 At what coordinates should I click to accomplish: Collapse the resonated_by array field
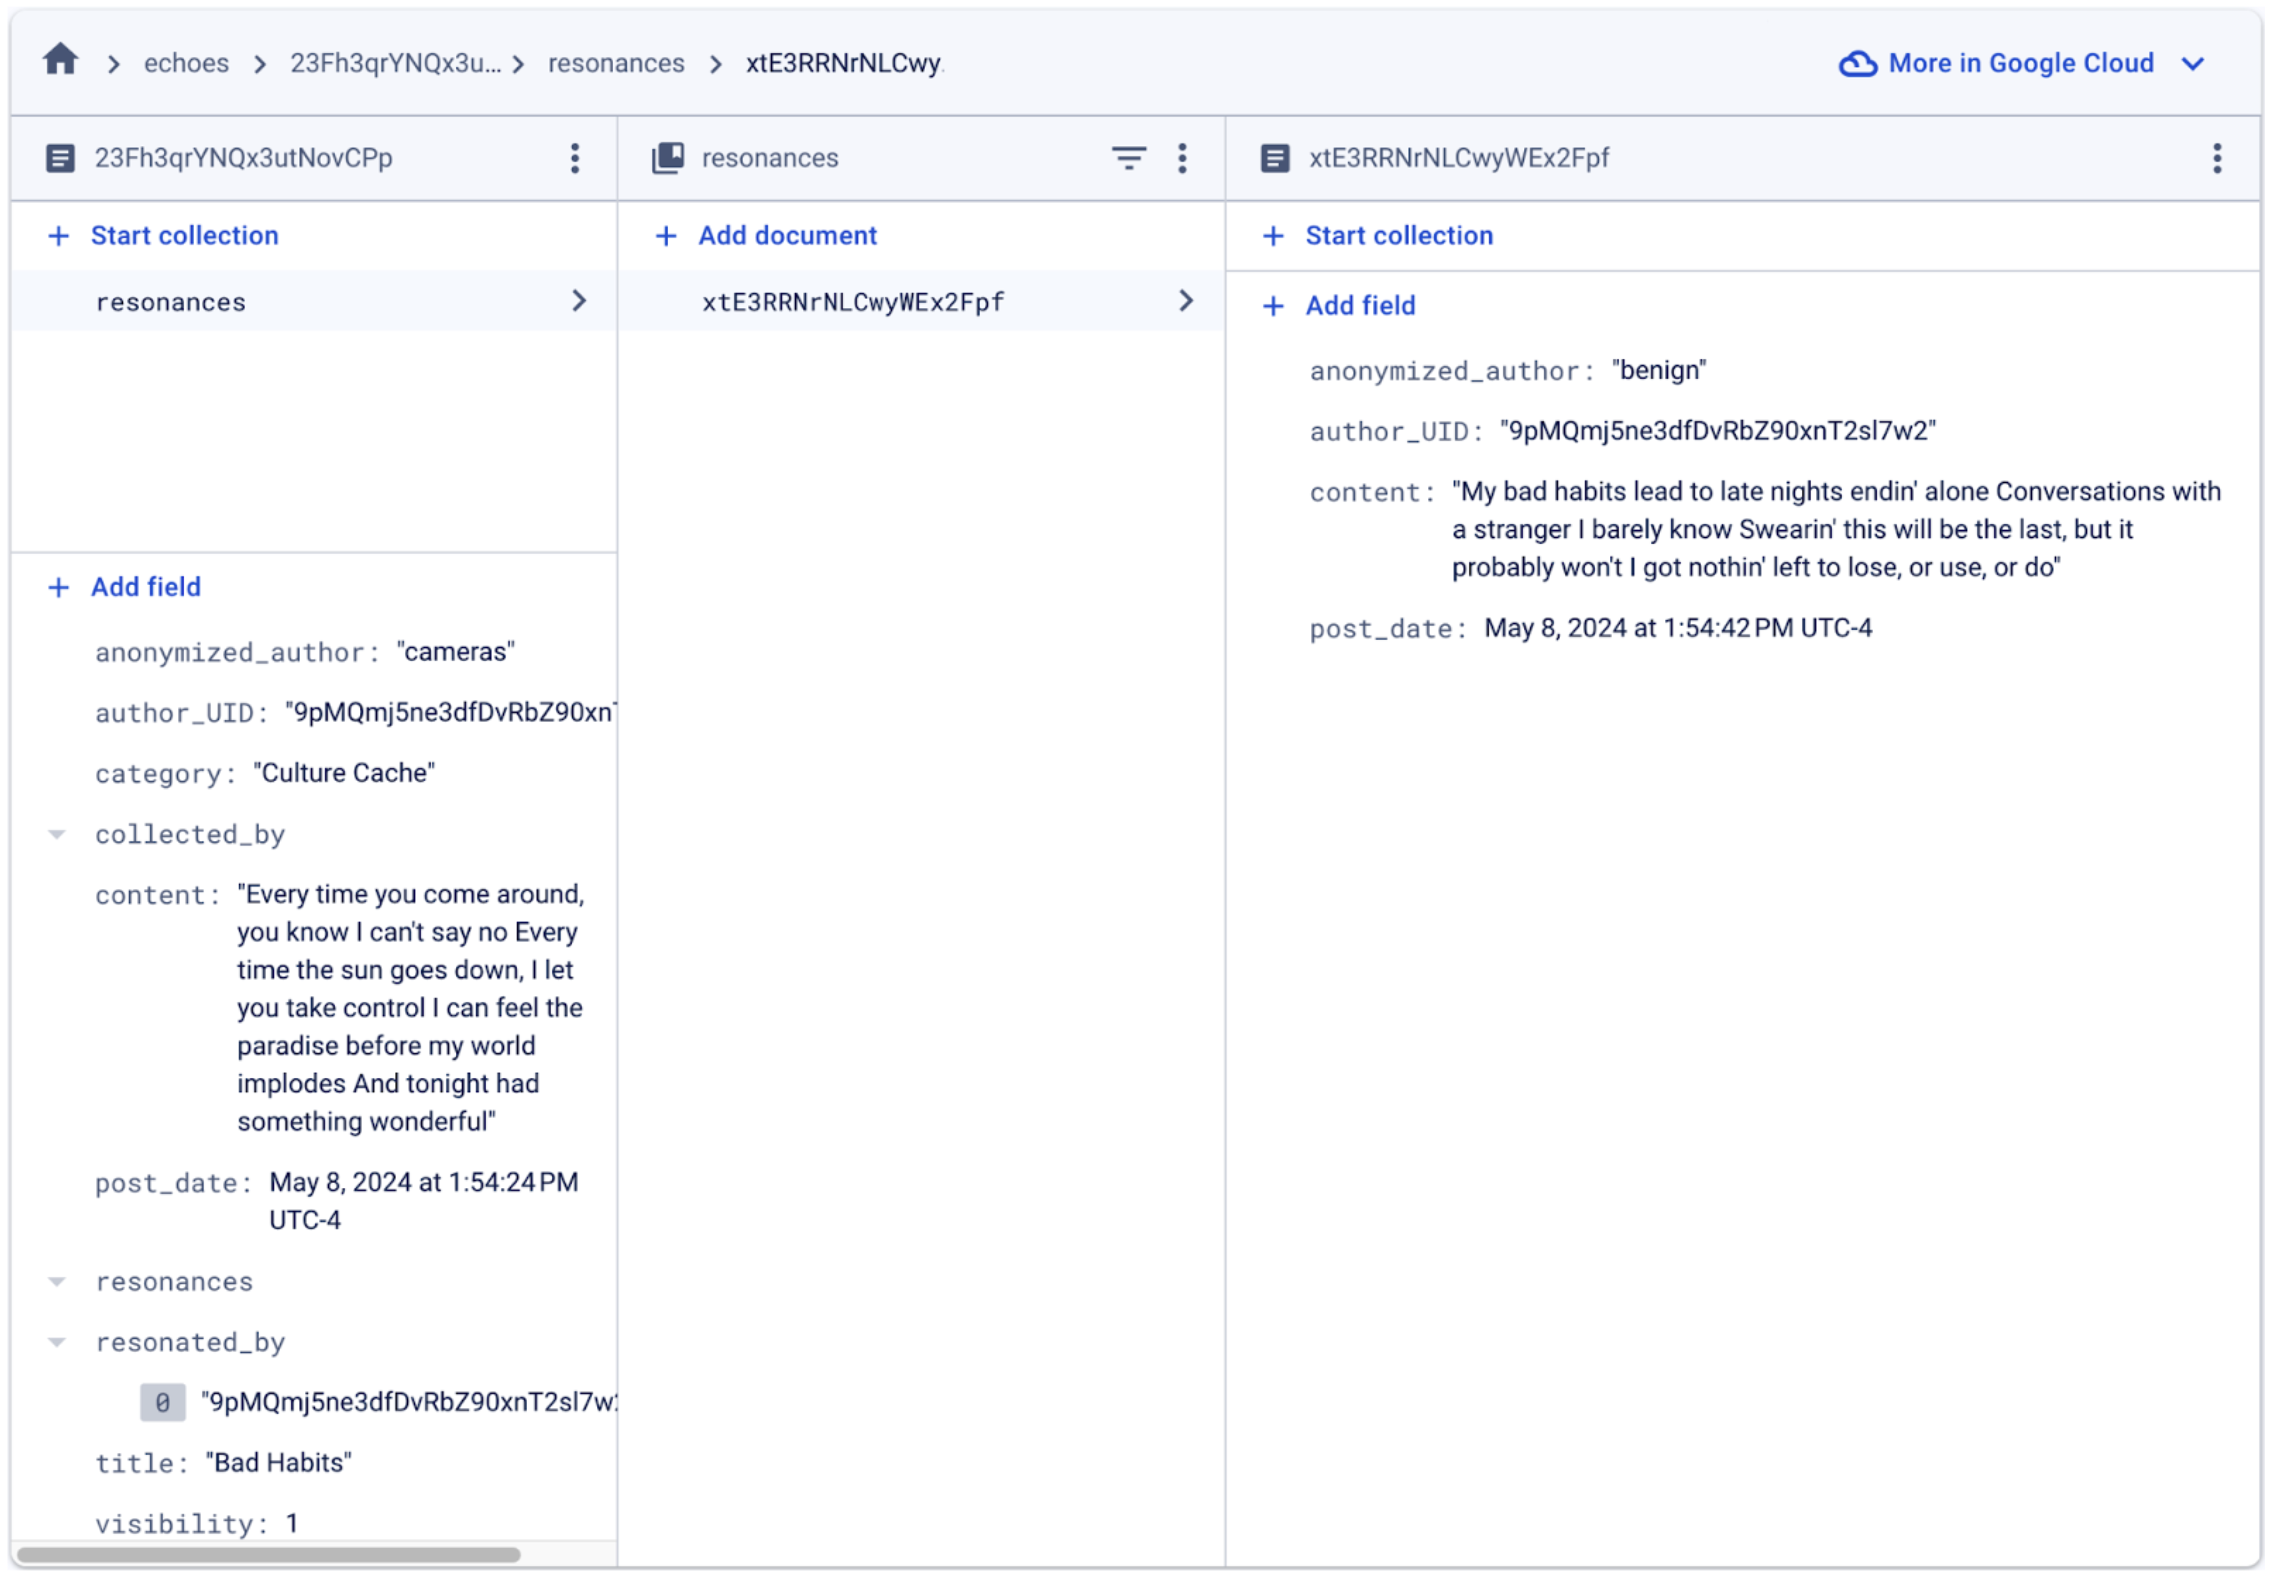[x=57, y=1341]
